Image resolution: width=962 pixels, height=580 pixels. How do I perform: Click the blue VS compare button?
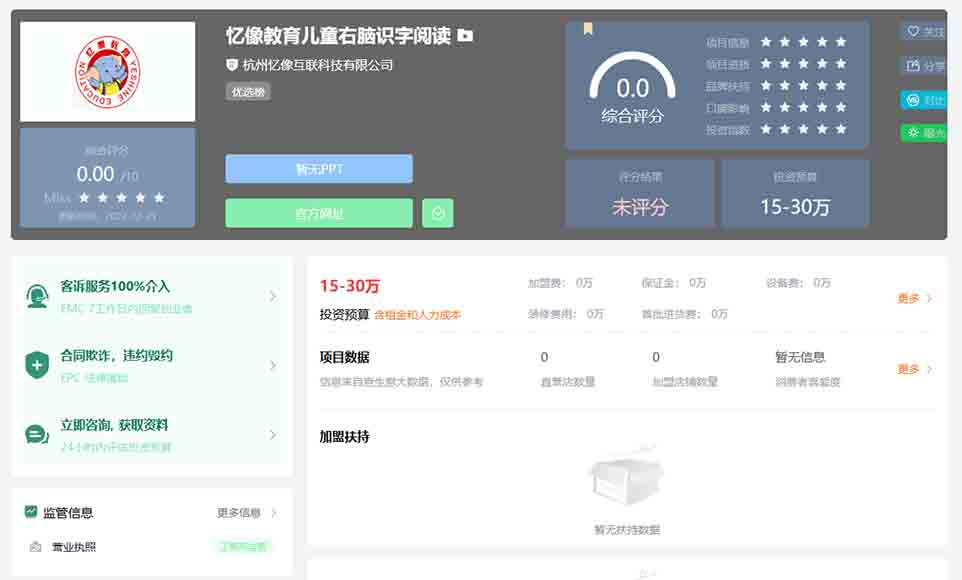[x=924, y=99]
